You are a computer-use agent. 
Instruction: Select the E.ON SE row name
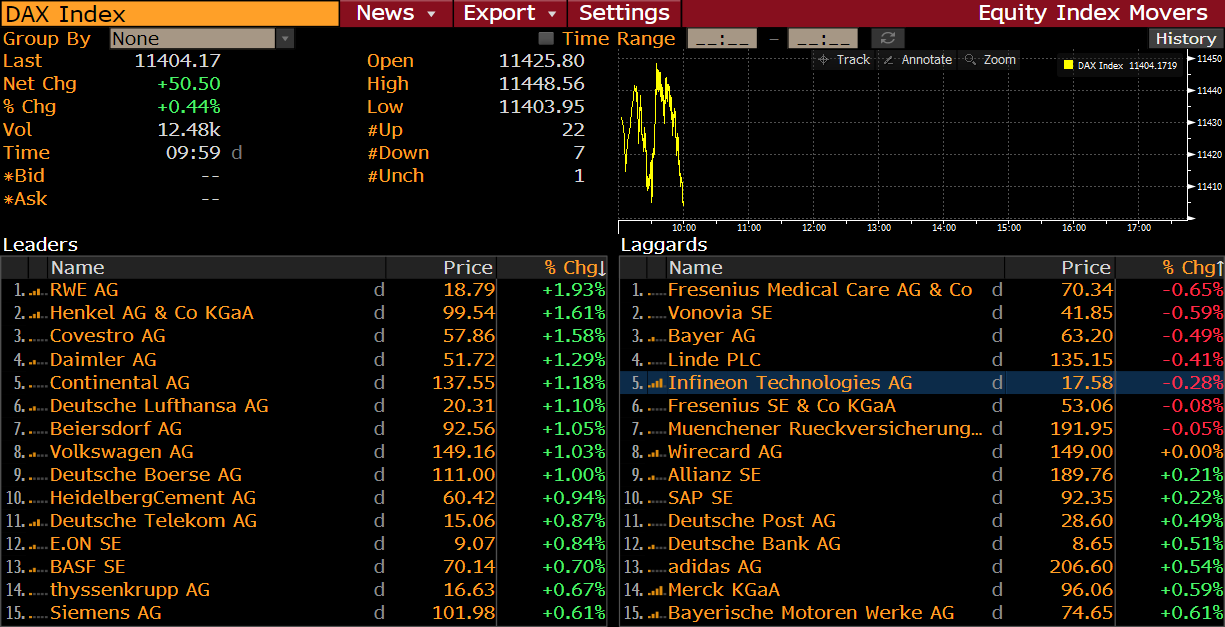[86, 543]
